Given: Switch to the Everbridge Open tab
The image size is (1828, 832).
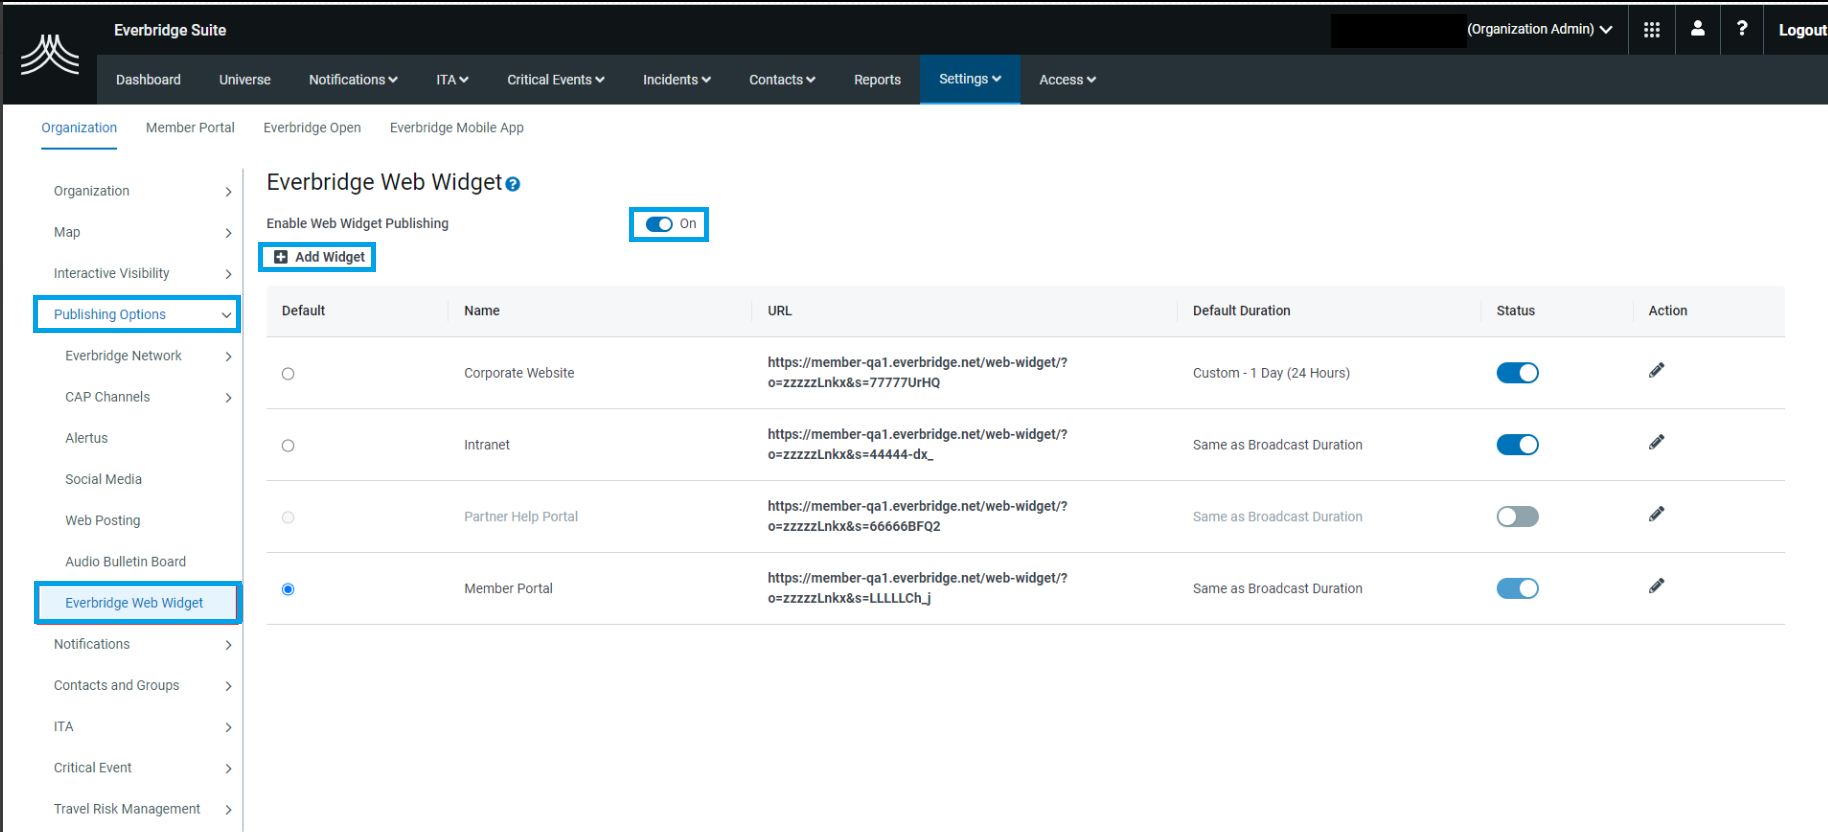Looking at the screenshot, I should 312,128.
